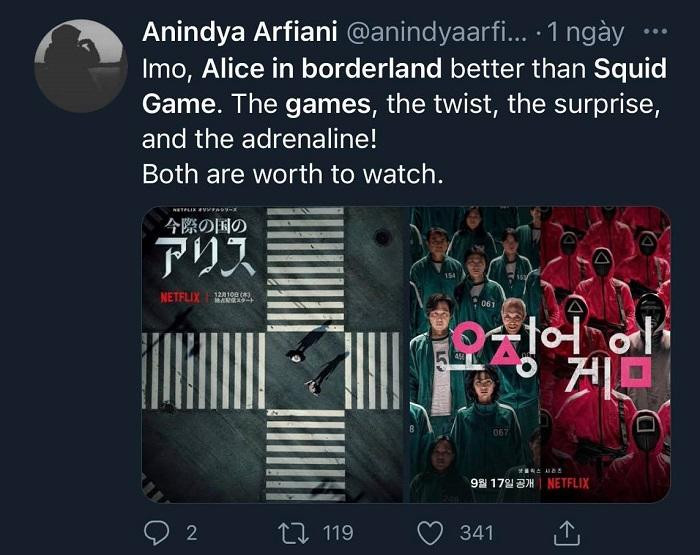This screenshot has width=700, height=555.
Task: Click the bold word 'games' in the tweet
Action: coord(328,104)
